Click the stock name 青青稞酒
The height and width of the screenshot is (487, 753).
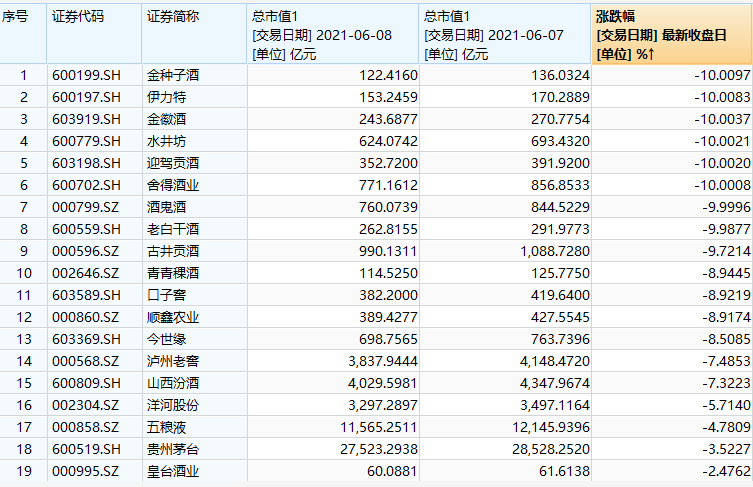click(x=173, y=273)
